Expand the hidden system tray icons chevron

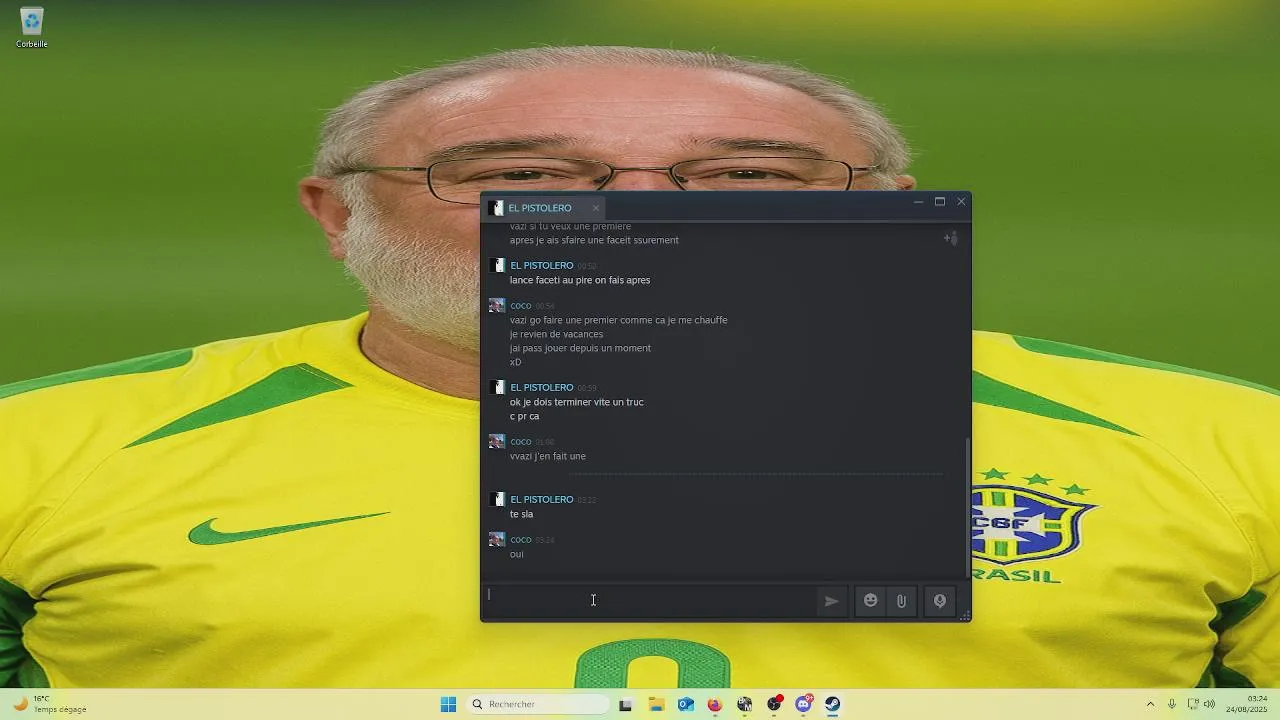1150,704
